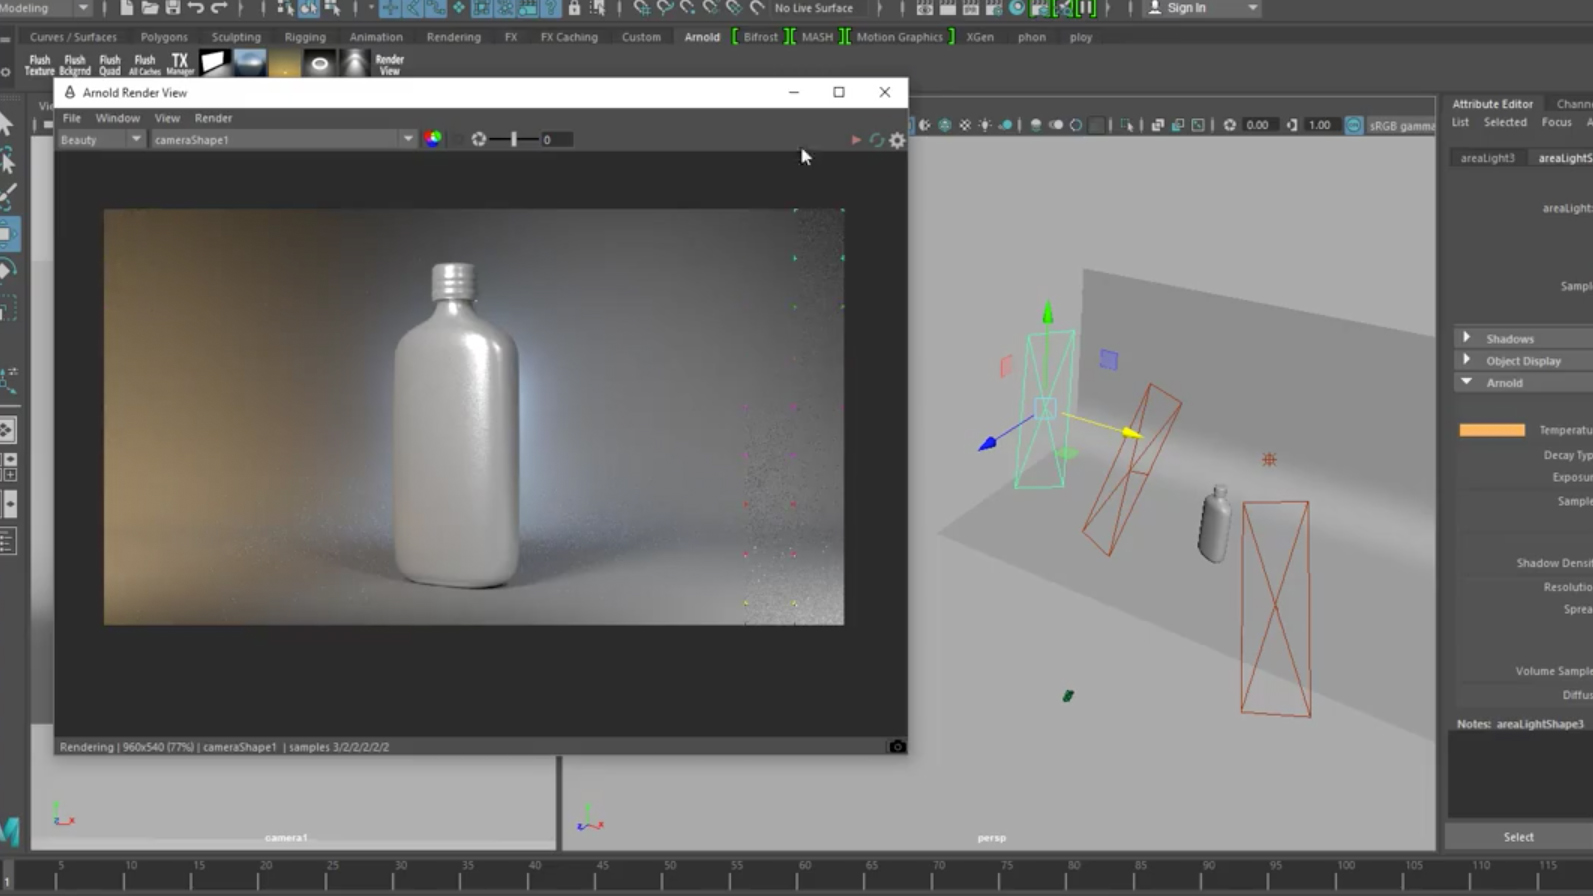Screen dimensions: 1593x896
Task: Toggle use all lights in viewport
Action: click(985, 125)
